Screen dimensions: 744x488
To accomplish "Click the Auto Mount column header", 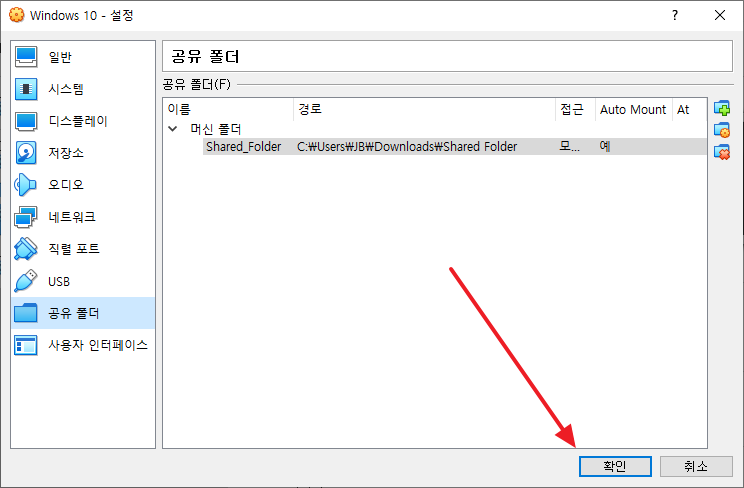I will [x=633, y=109].
